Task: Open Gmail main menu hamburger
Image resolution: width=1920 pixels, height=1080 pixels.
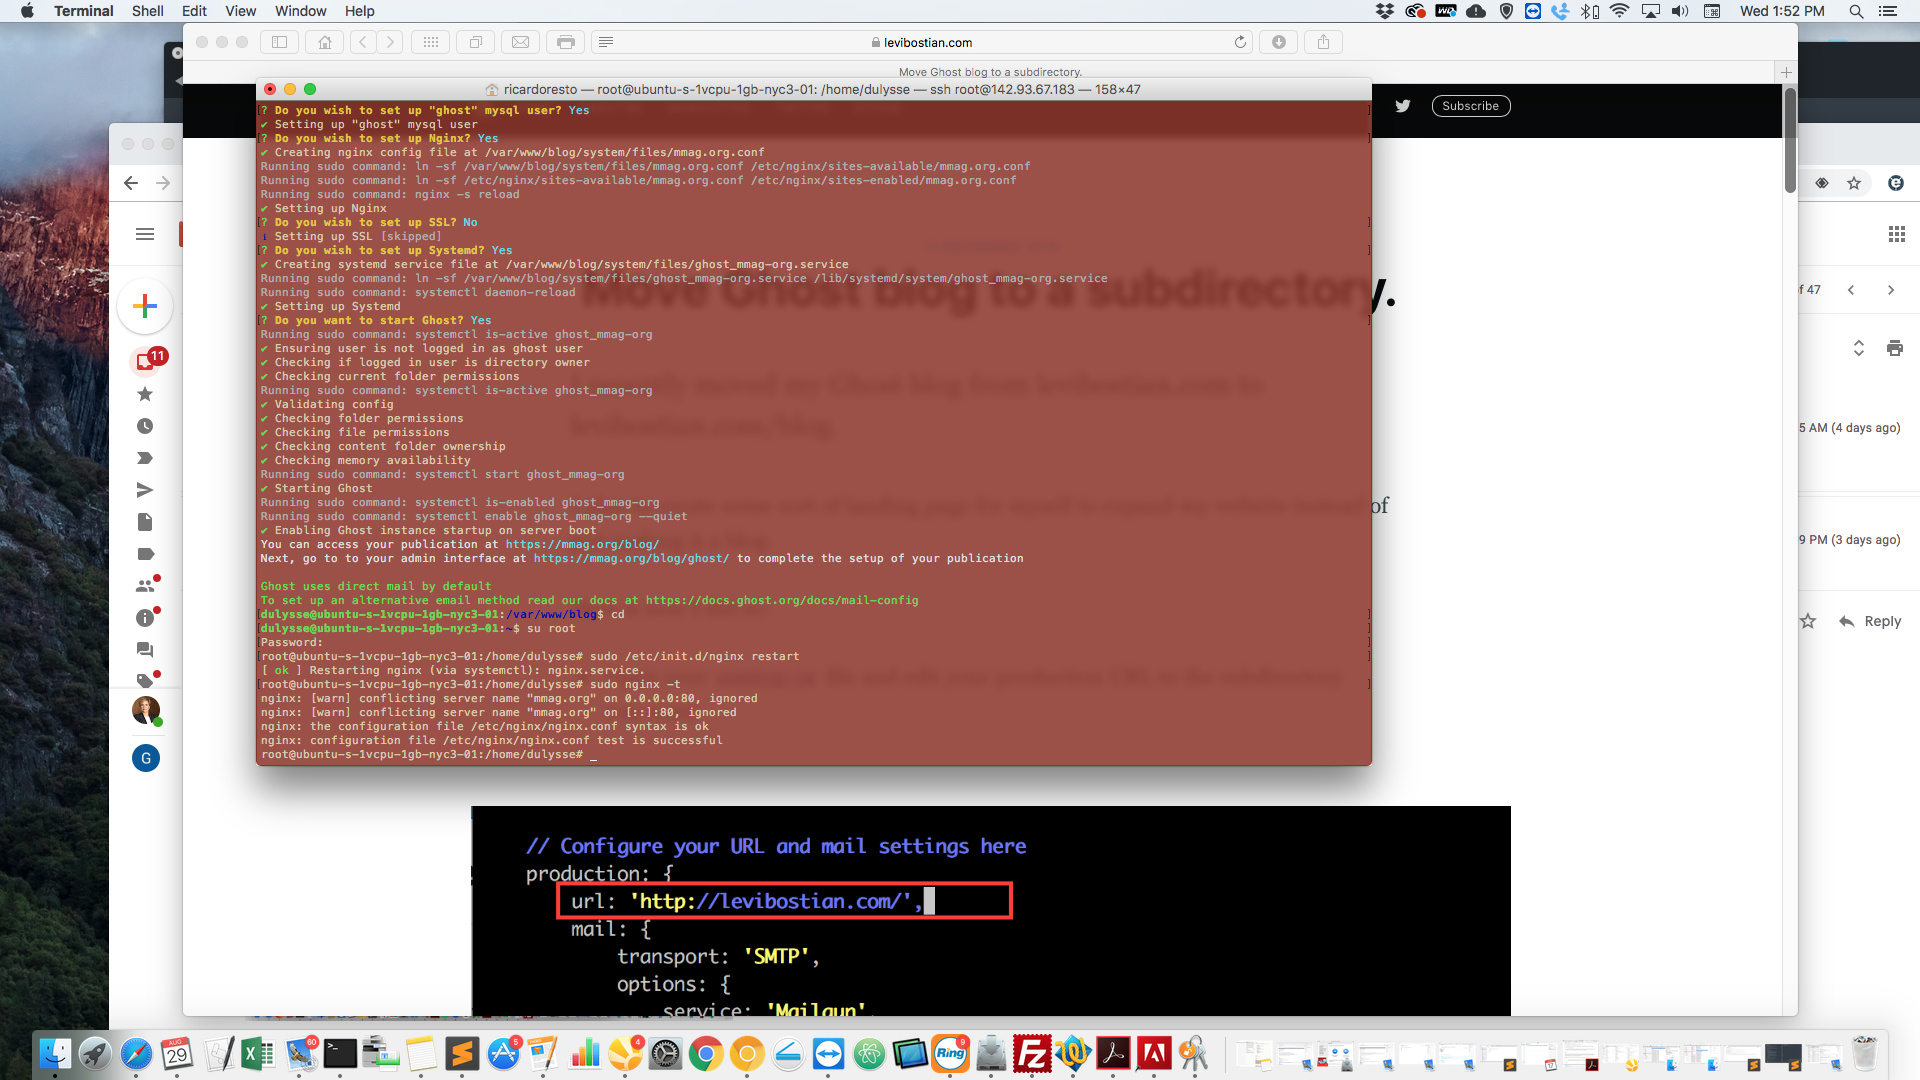Action: pos(145,234)
